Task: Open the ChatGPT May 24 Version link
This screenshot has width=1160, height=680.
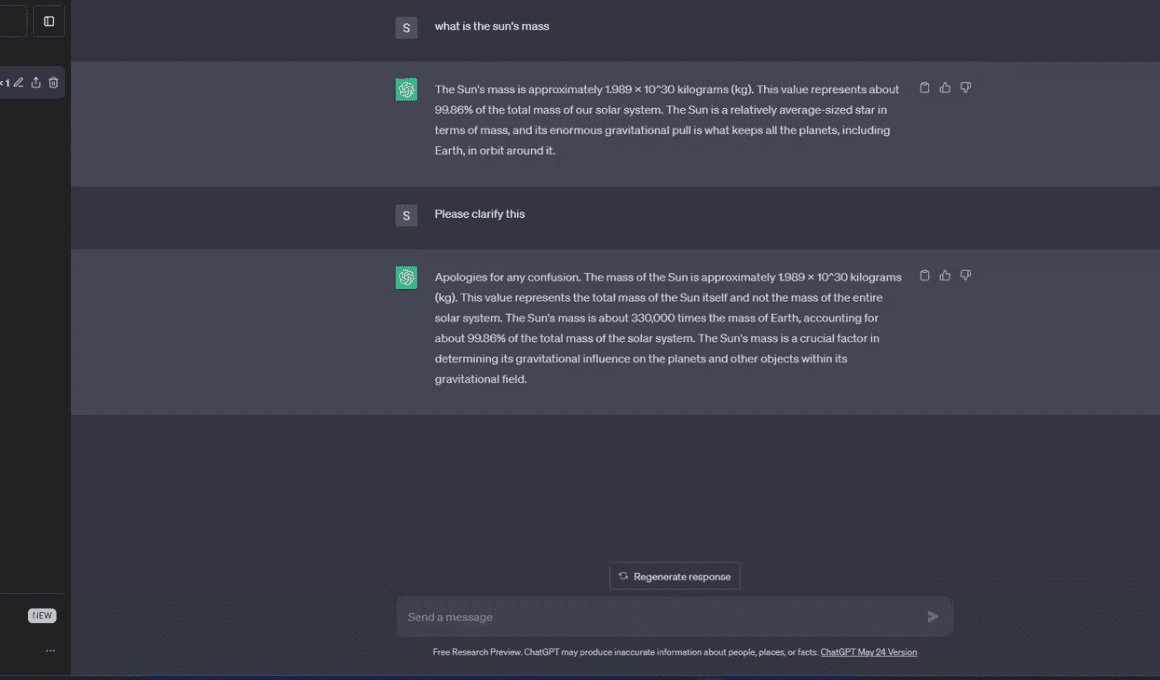Action: pos(869,652)
